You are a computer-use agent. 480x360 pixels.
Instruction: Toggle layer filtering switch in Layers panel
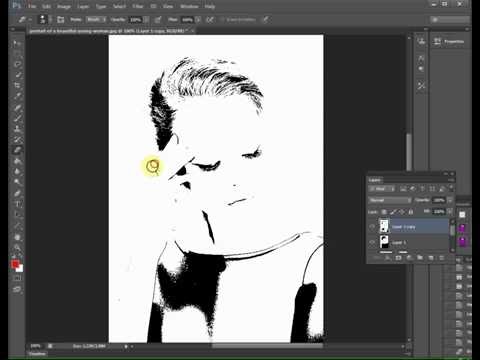point(451,188)
